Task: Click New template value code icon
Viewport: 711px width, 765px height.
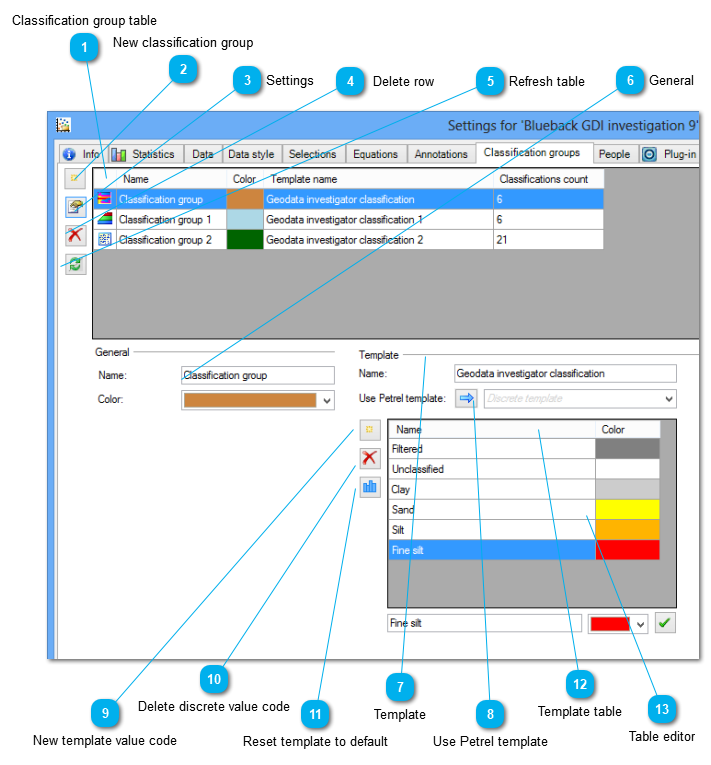Action: 370,430
